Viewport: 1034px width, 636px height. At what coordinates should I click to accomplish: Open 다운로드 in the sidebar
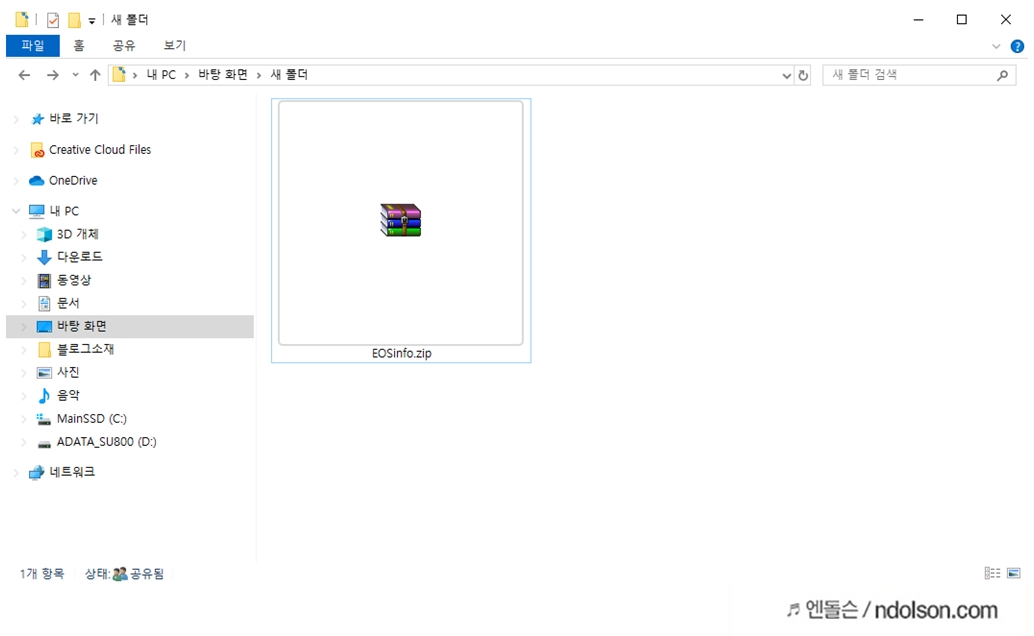pyautogui.click(x=79, y=257)
